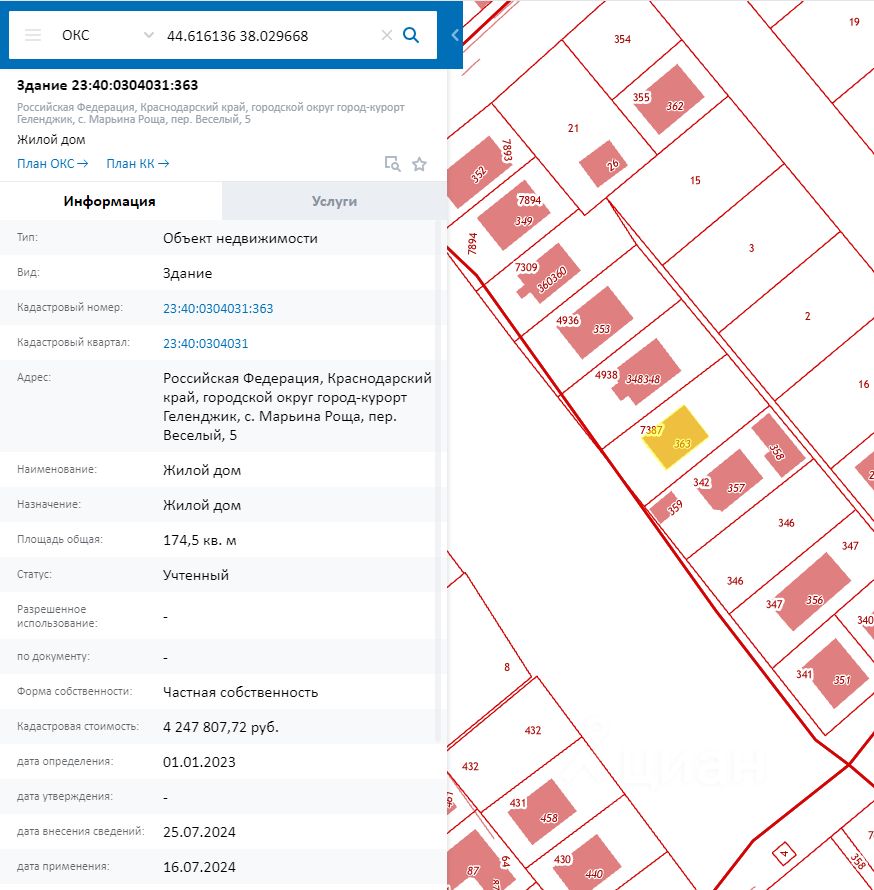
Task: Open the hamburger menu in search bar
Action: pyautogui.click(x=33, y=35)
